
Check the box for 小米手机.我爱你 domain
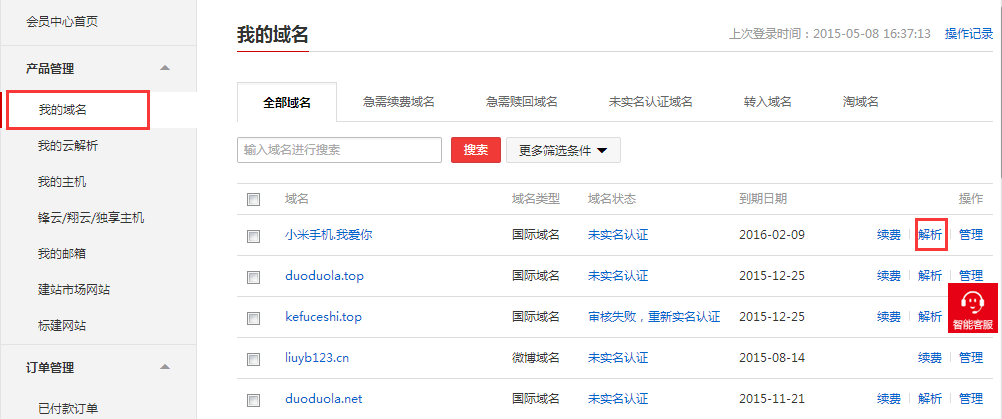tap(253, 236)
